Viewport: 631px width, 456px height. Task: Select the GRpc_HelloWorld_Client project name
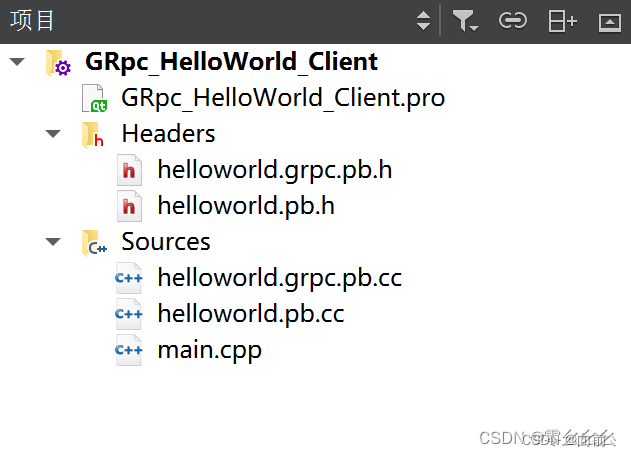point(231,62)
